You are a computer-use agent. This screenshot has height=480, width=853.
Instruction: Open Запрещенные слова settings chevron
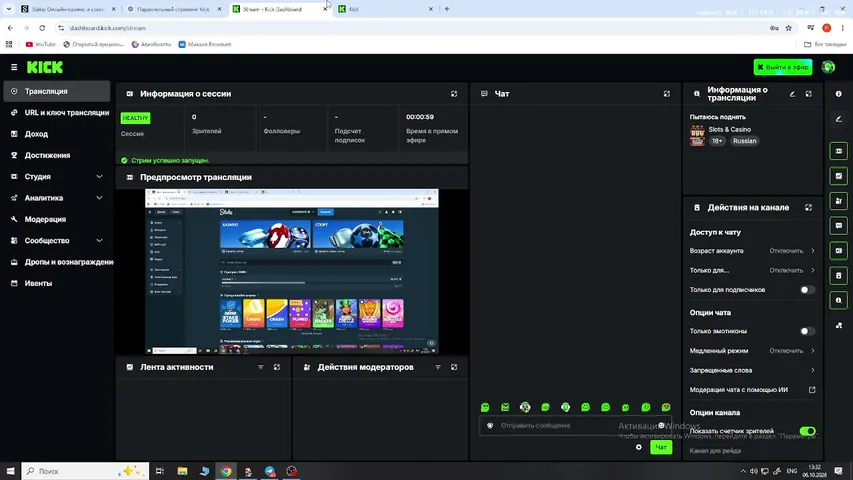coord(813,371)
